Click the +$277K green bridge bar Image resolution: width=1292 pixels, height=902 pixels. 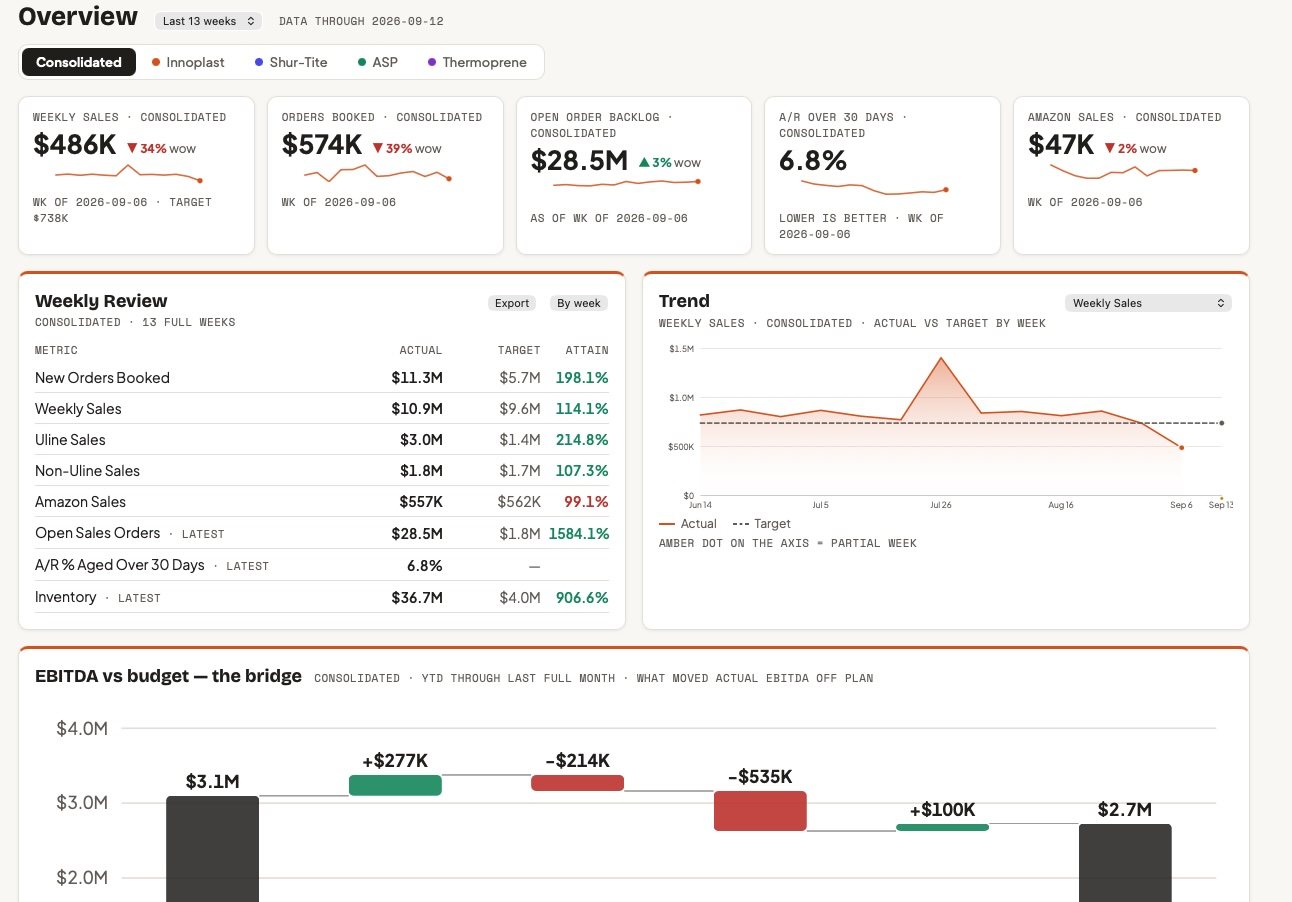pyautogui.click(x=395, y=785)
